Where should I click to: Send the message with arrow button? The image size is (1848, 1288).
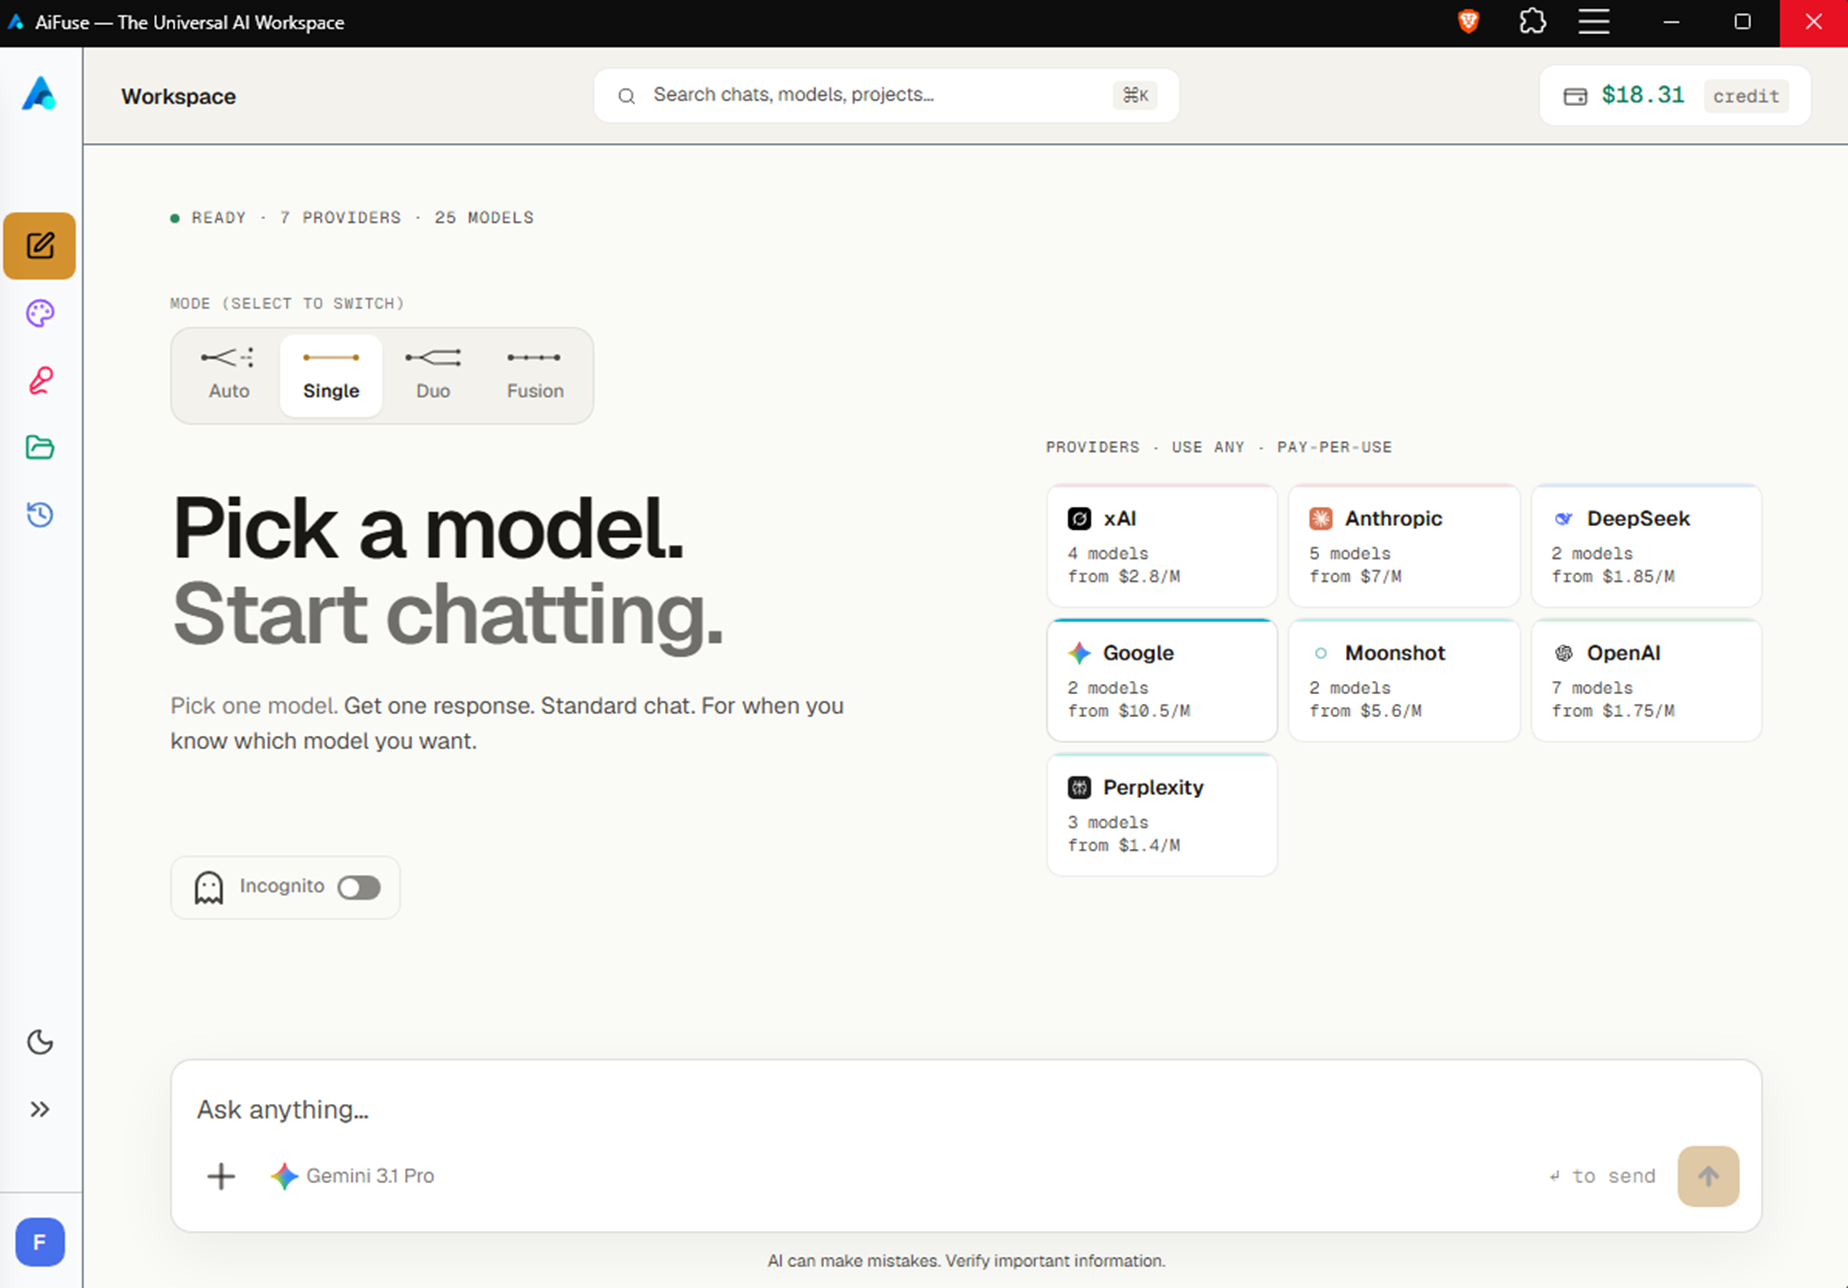click(x=1708, y=1176)
